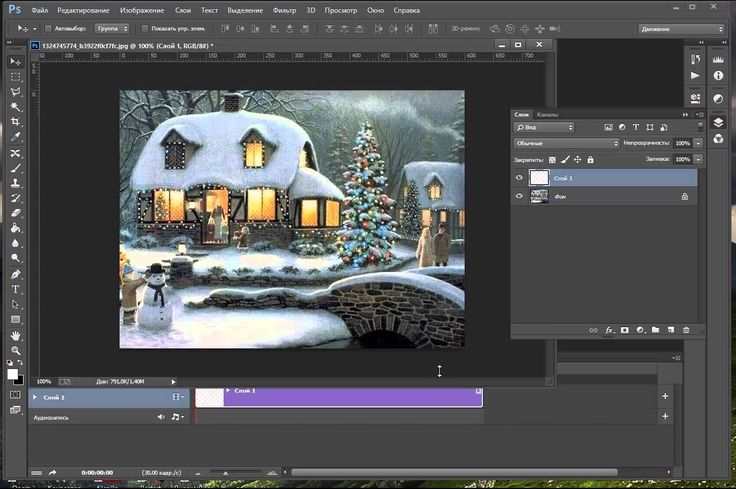Select the Horizontal Type tool
Image resolution: width=736 pixels, height=489 pixels.
(15, 289)
